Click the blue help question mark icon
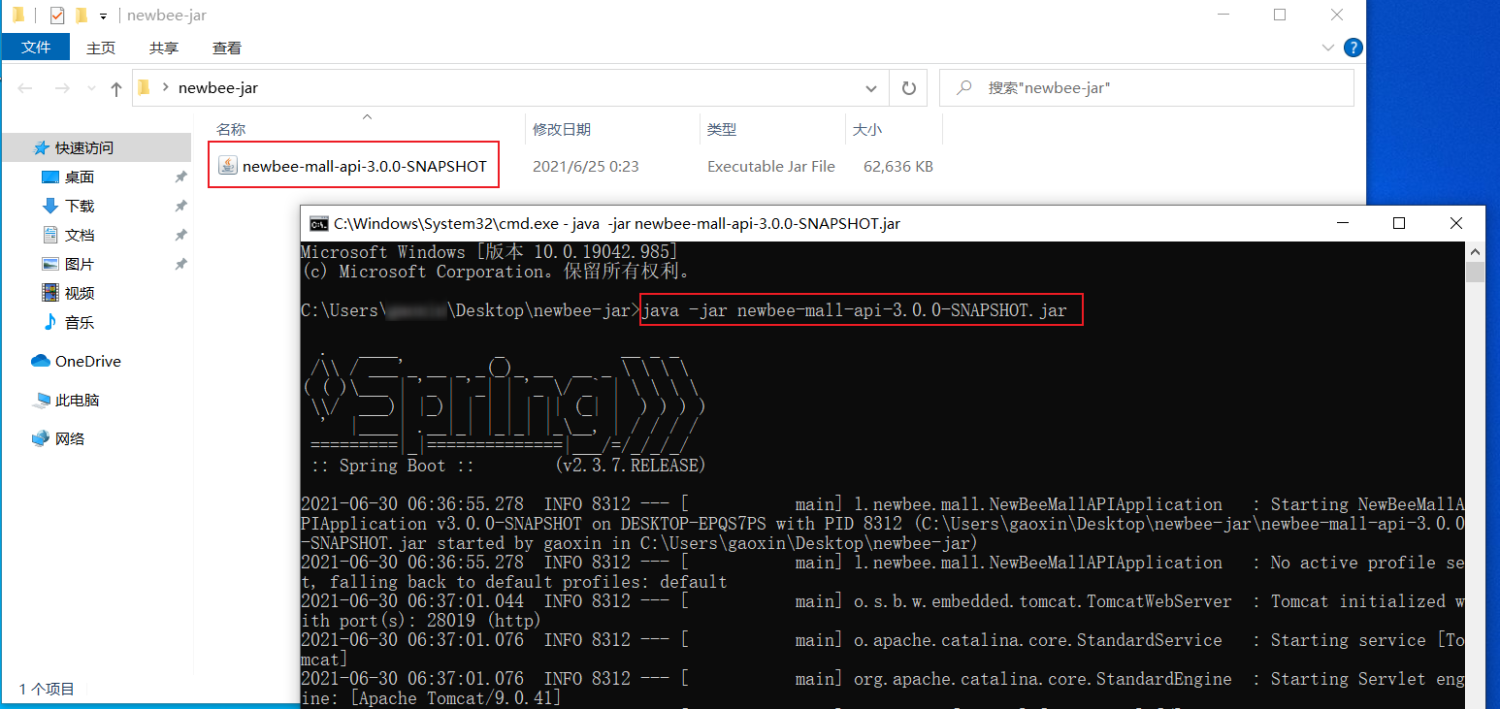This screenshot has width=1500, height=709. click(x=1352, y=47)
